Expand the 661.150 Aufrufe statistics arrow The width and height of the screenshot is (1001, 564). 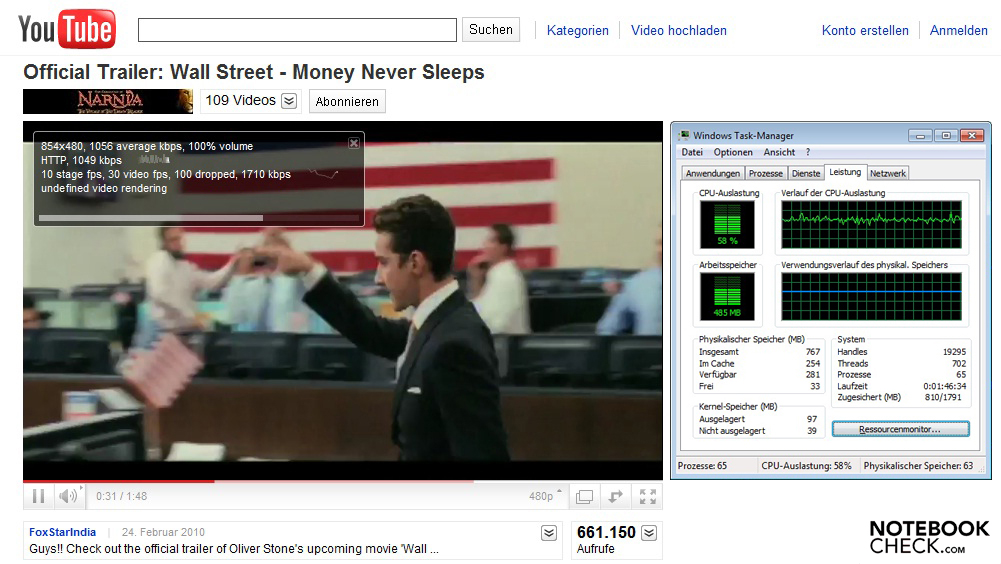pyautogui.click(x=649, y=533)
